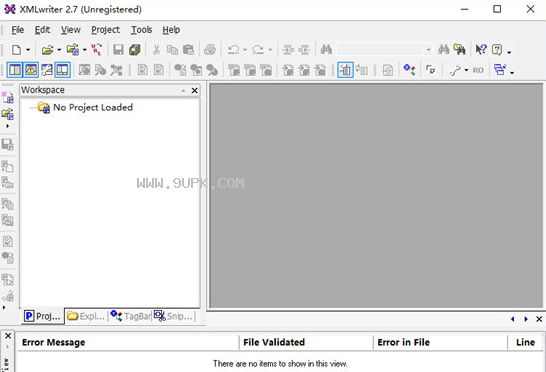Toggle the third view-layout button in second toolbar
The image size is (546, 372).
(47, 70)
